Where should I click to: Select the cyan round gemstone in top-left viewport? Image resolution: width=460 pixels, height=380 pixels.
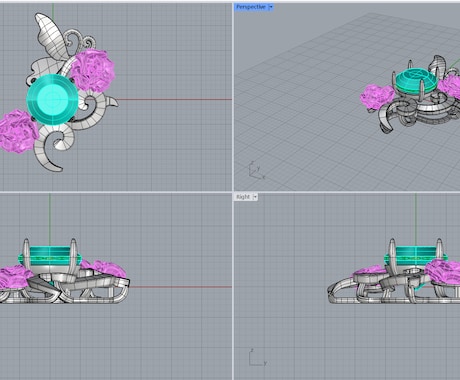(53, 99)
